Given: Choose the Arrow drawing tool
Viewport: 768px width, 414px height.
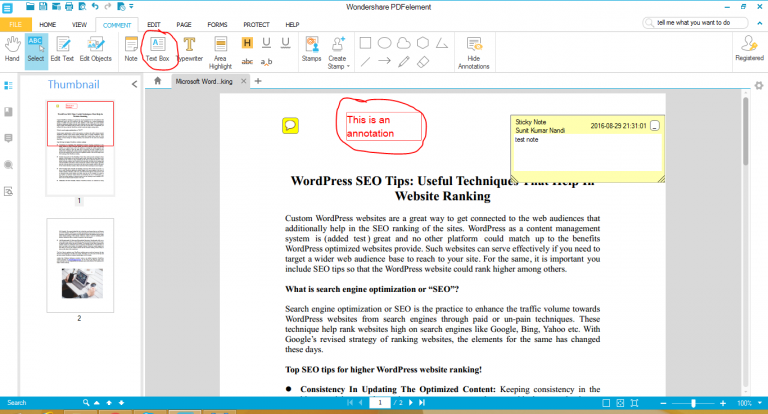Looking at the screenshot, I should coord(384,61).
